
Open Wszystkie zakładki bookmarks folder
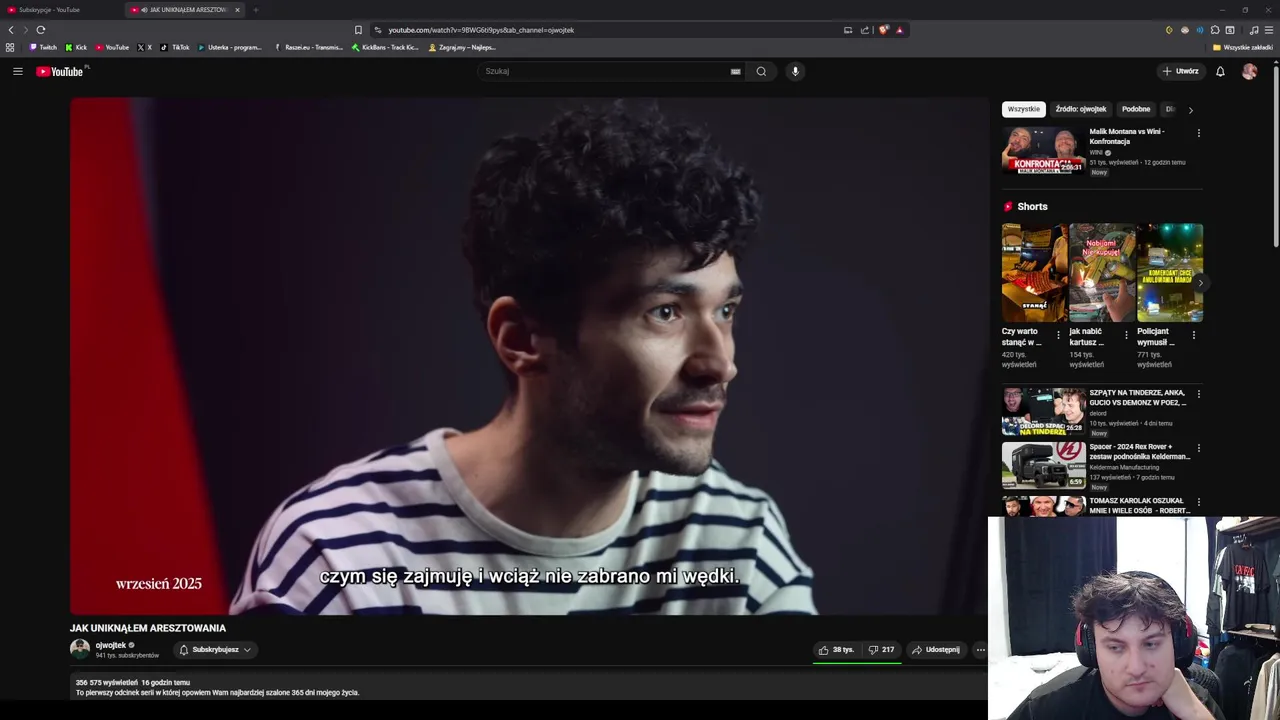pyautogui.click(x=1243, y=47)
